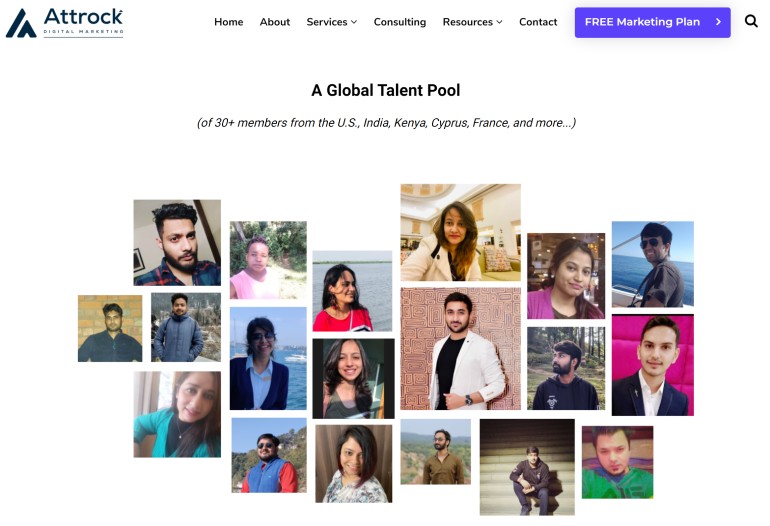This screenshot has height=526, width=770.
Task: Open photo of bearded man in plaid shirt
Action: [x=177, y=242]
